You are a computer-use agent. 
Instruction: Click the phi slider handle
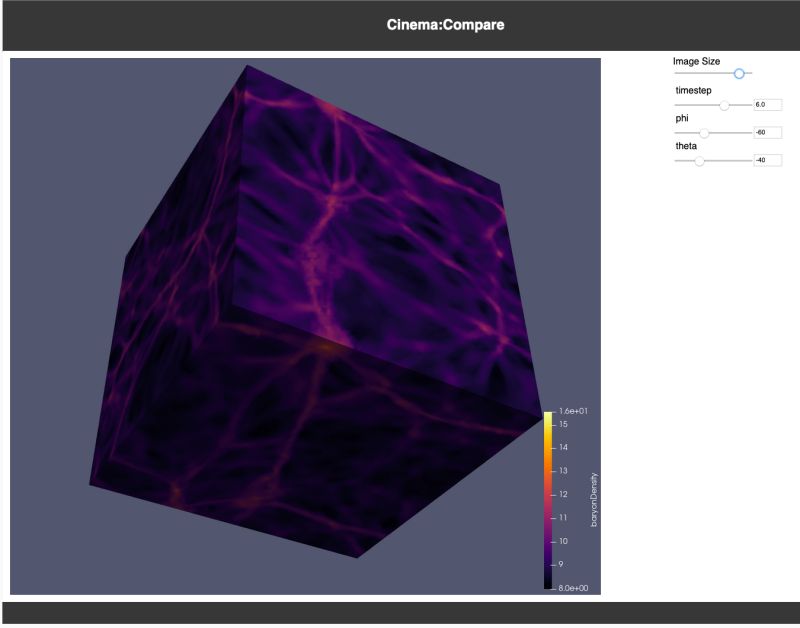point(704,132)
